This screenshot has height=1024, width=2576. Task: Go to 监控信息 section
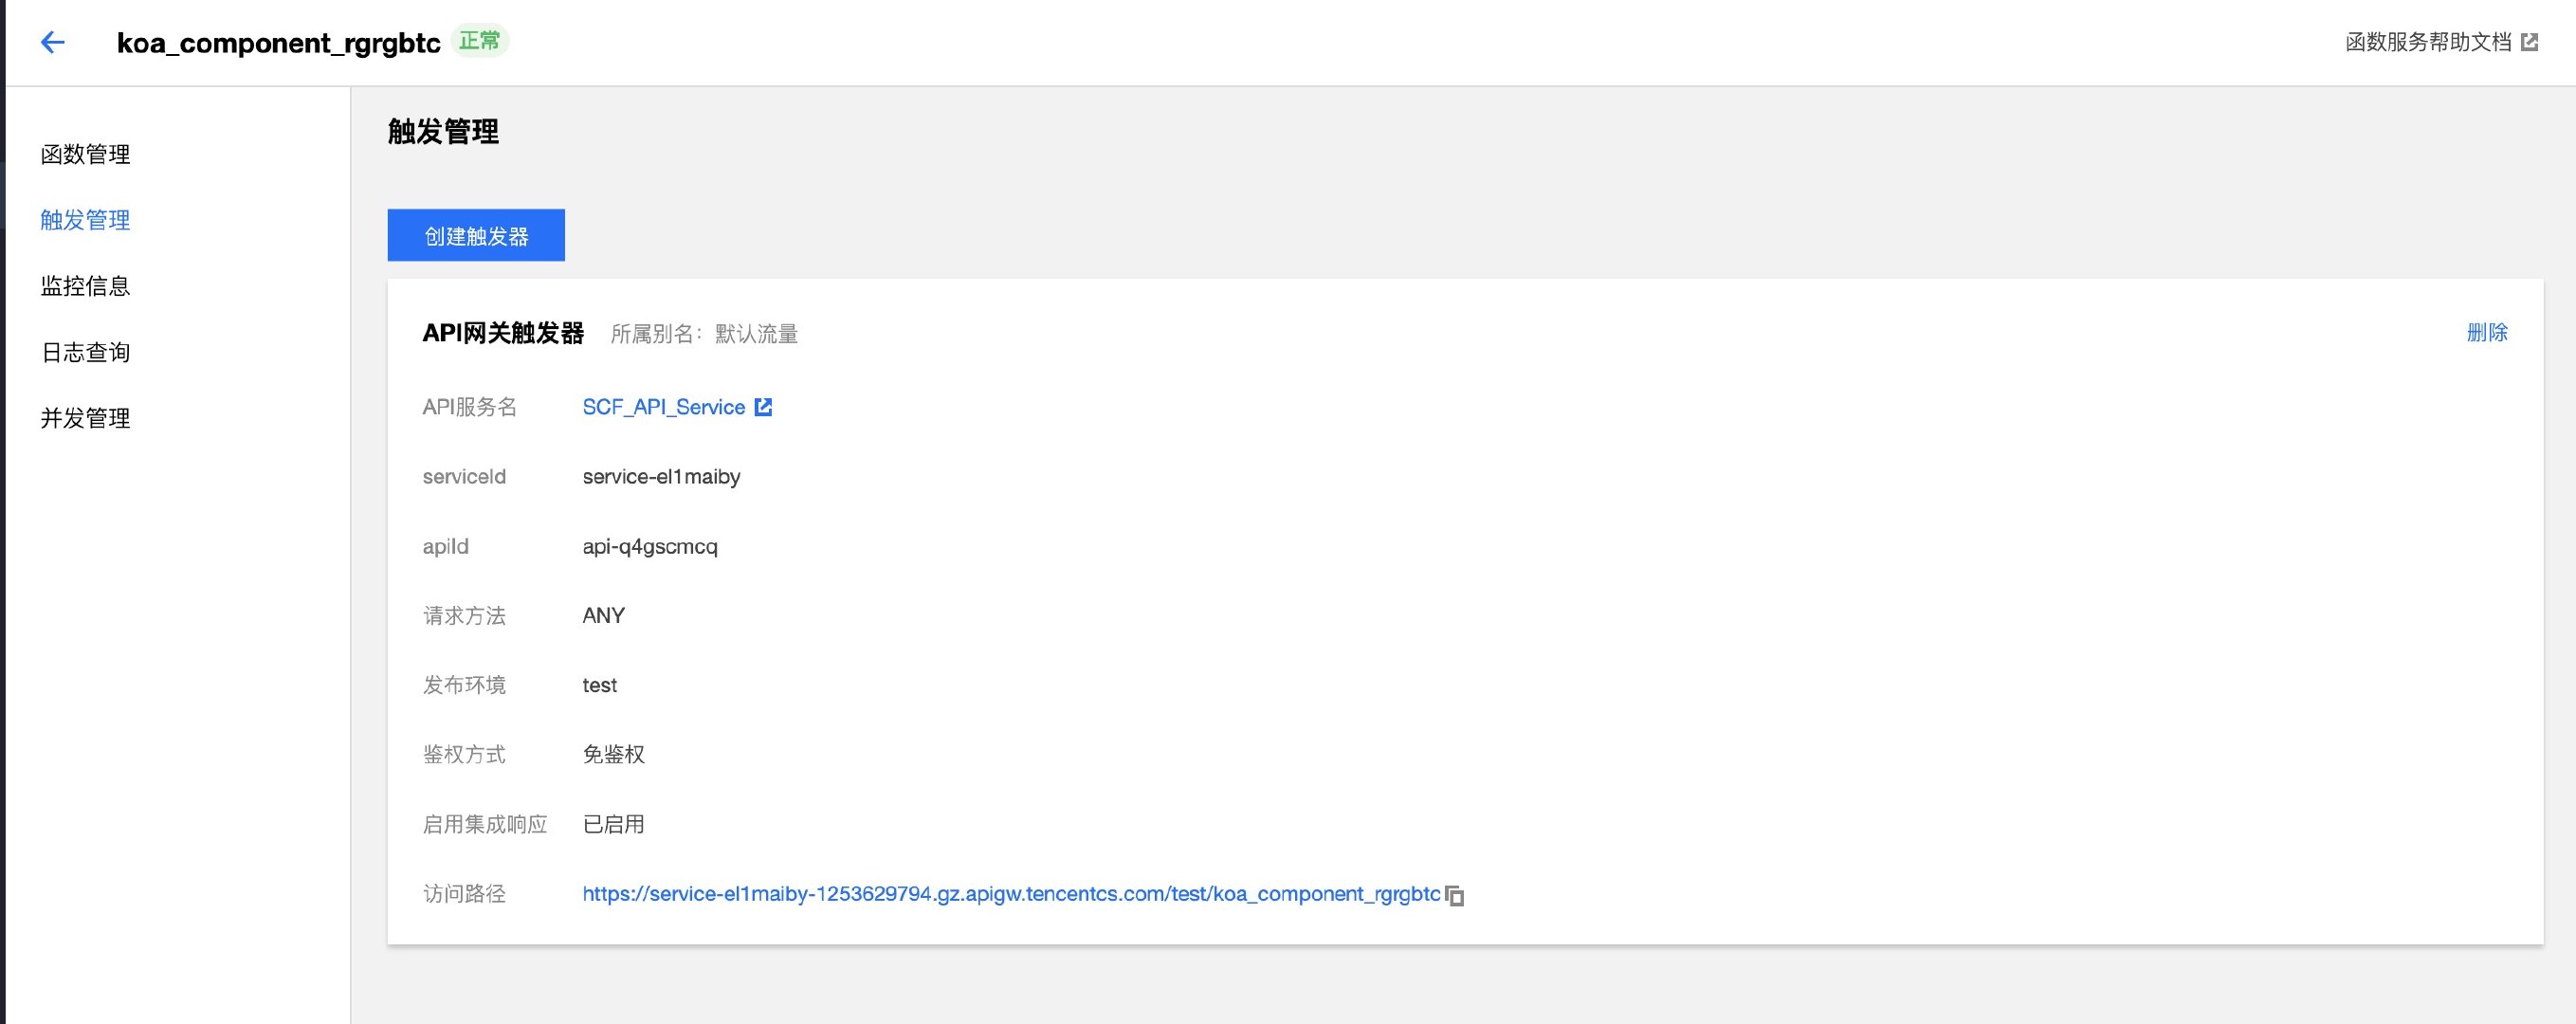[x=85, y=286]
